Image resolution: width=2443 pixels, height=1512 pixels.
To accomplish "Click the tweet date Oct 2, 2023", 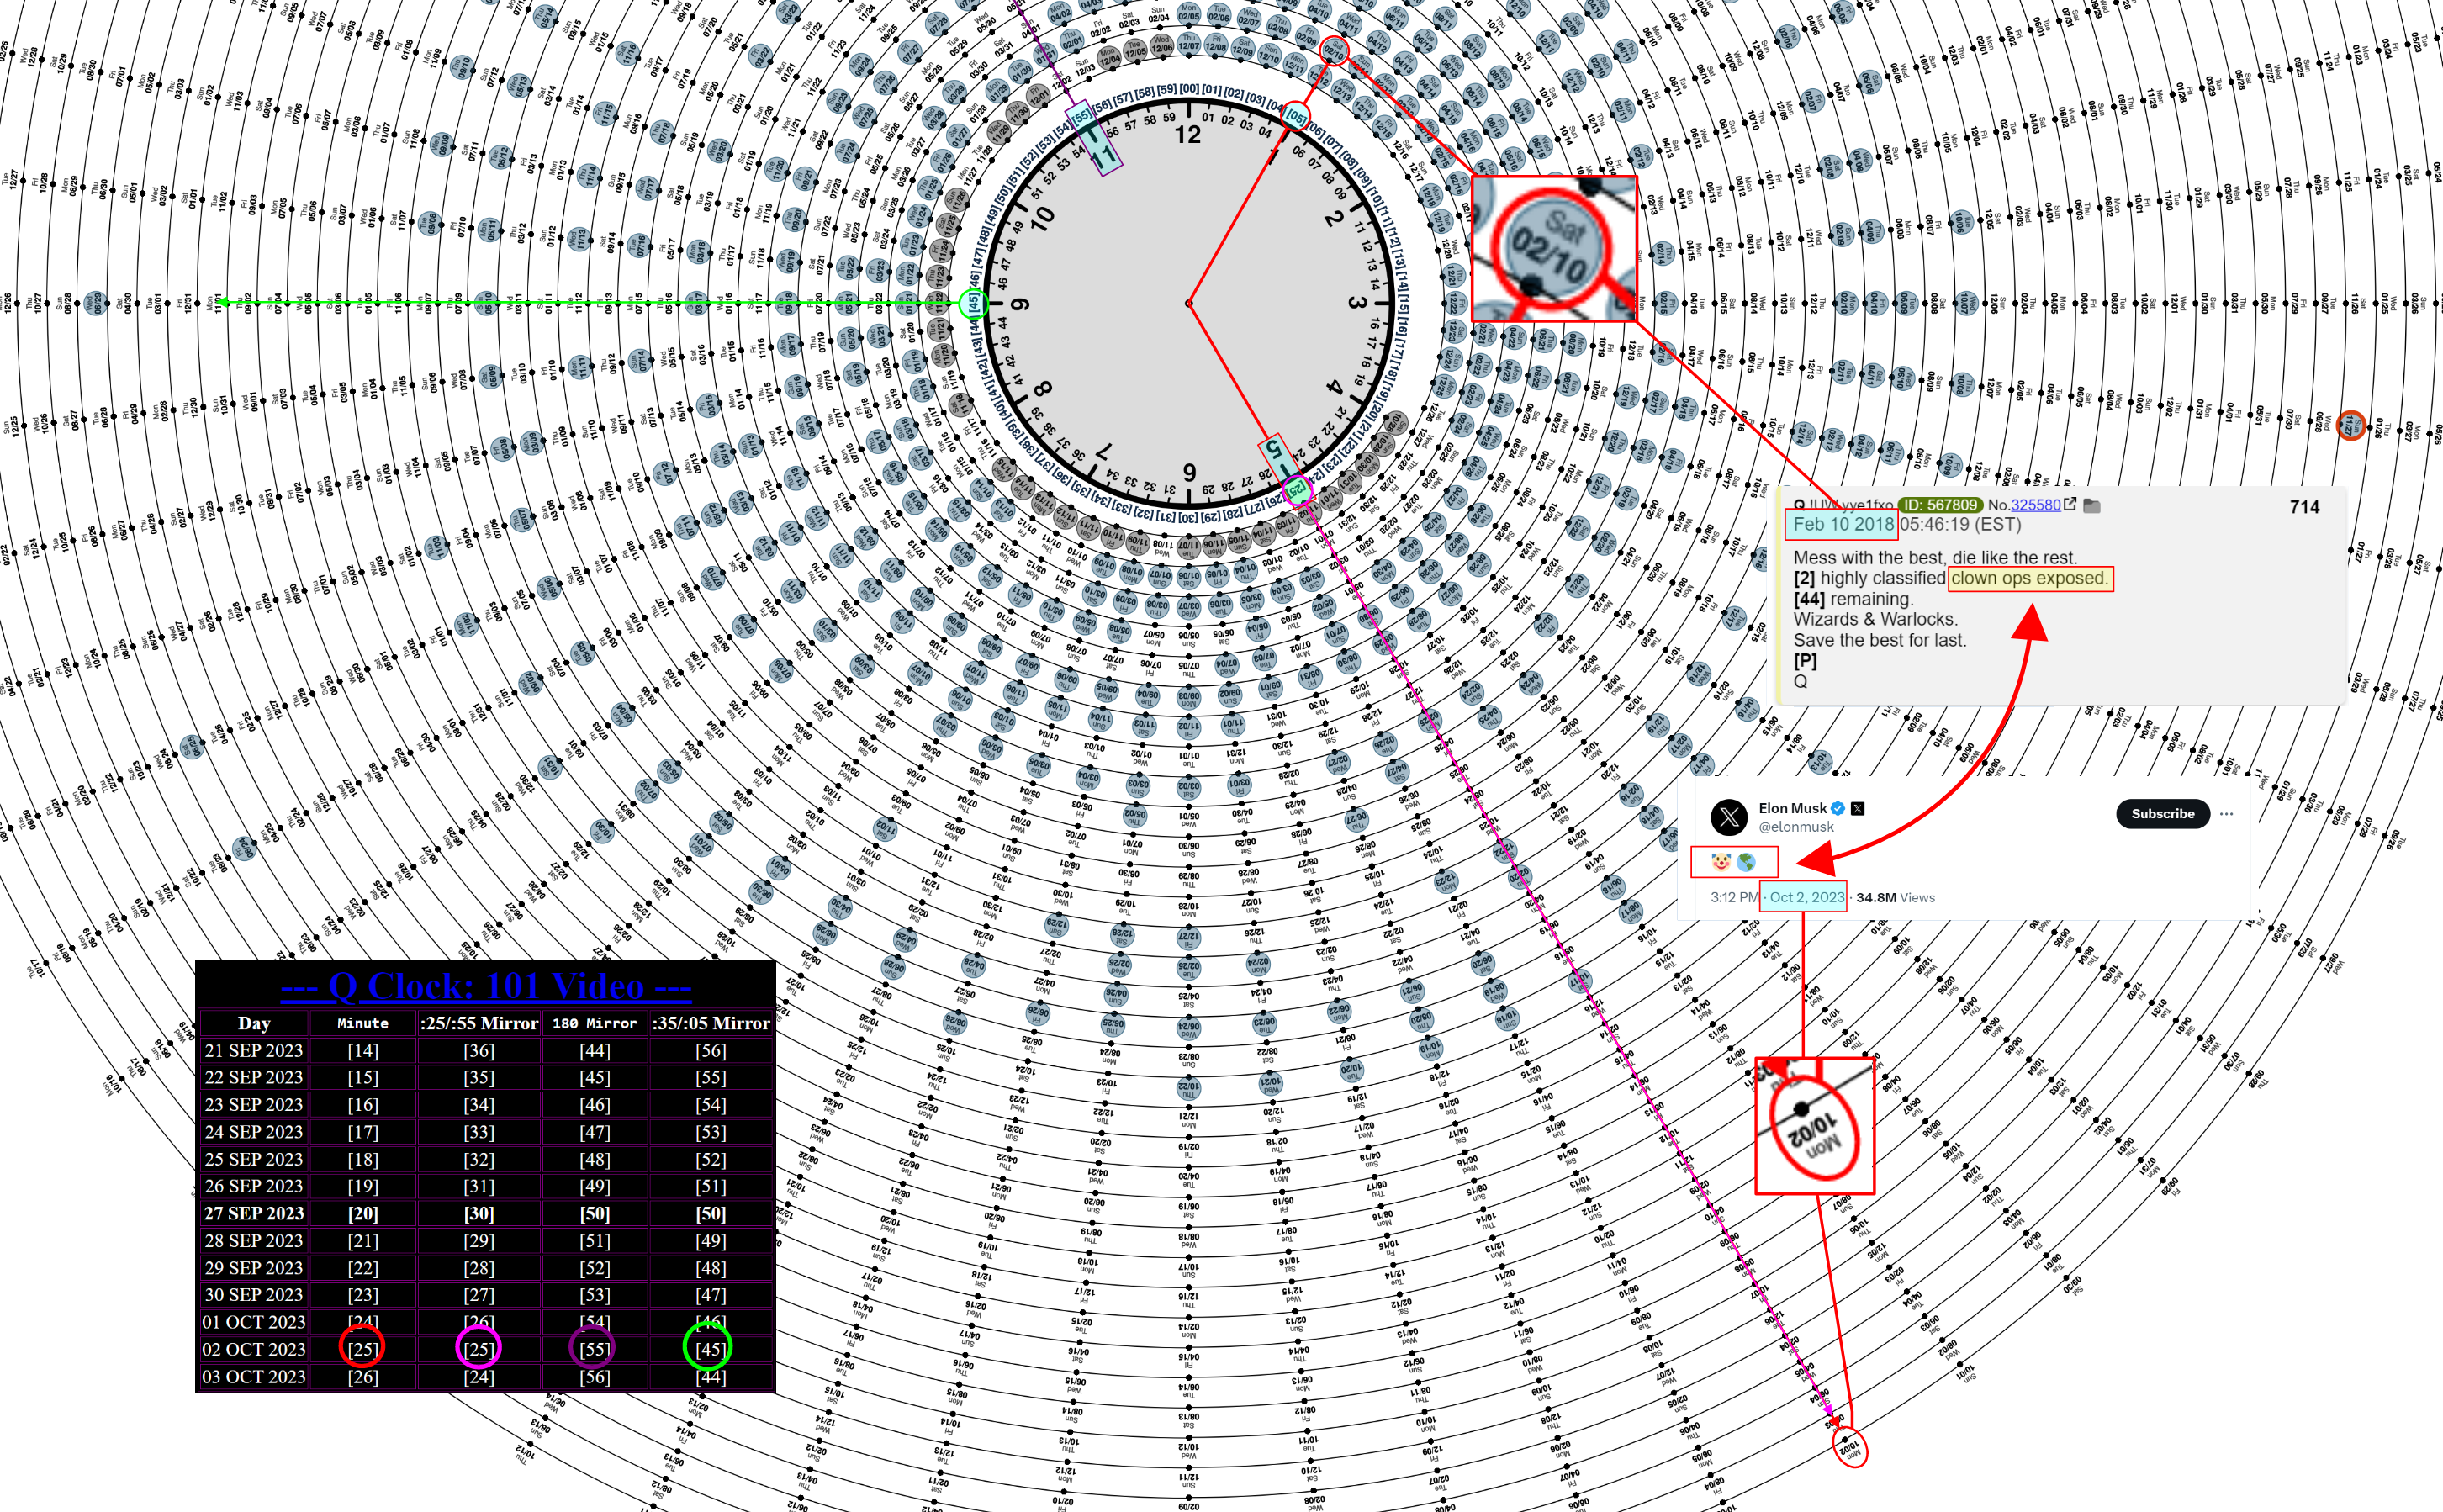I will coord(1807,897).
